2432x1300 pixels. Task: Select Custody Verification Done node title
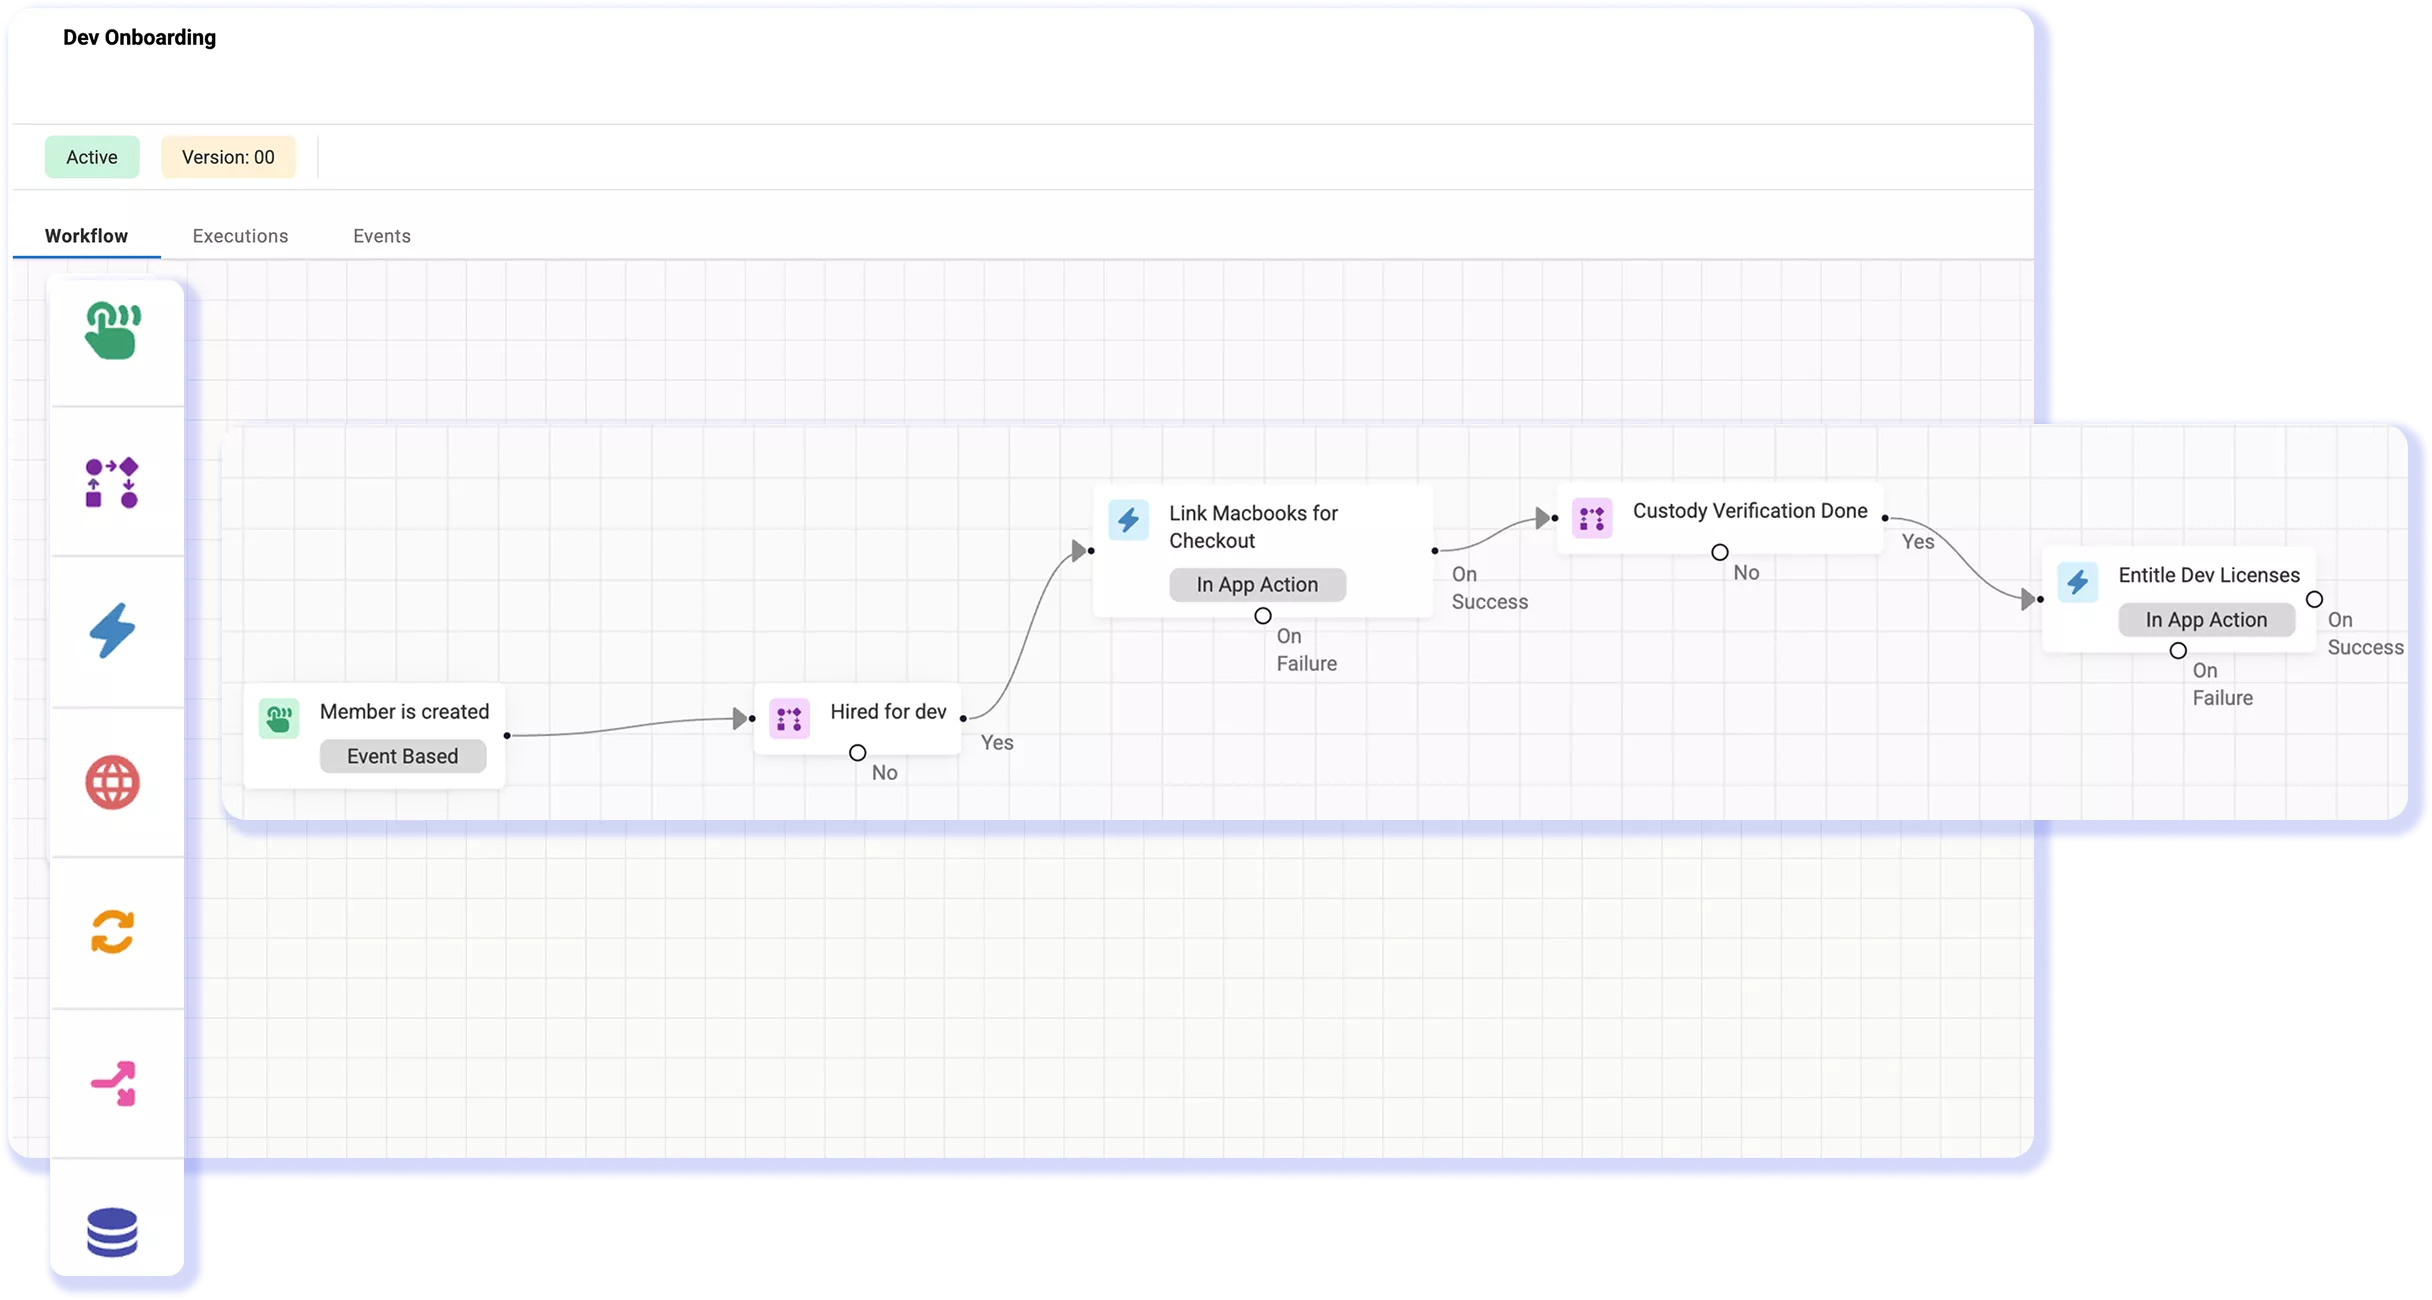coord(1750,511)
